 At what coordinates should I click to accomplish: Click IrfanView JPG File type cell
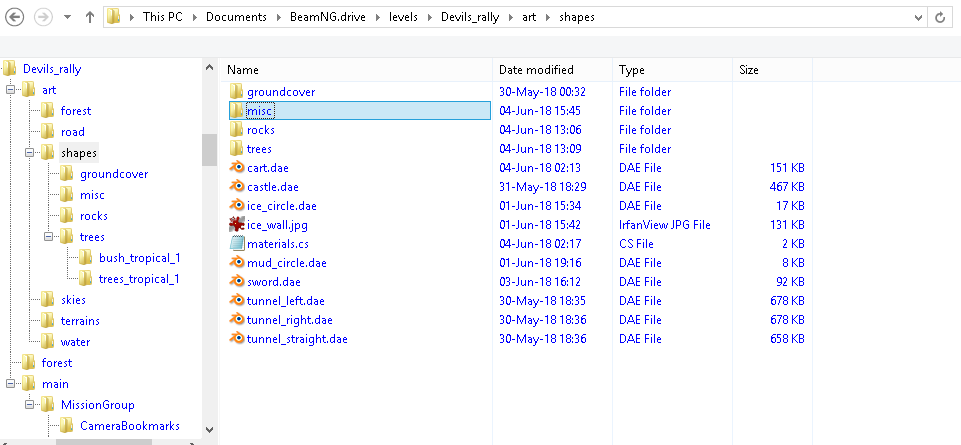click(x=665, y=225)
